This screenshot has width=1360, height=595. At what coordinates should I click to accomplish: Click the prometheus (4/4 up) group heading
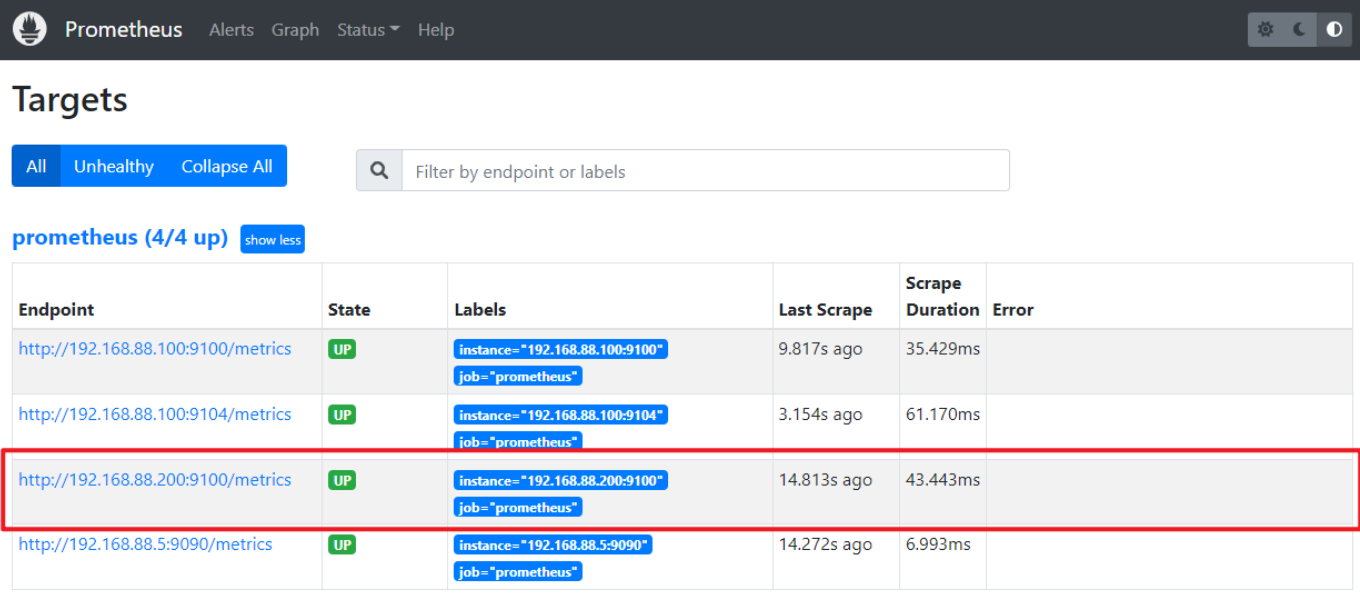click(x=120, y=238)
